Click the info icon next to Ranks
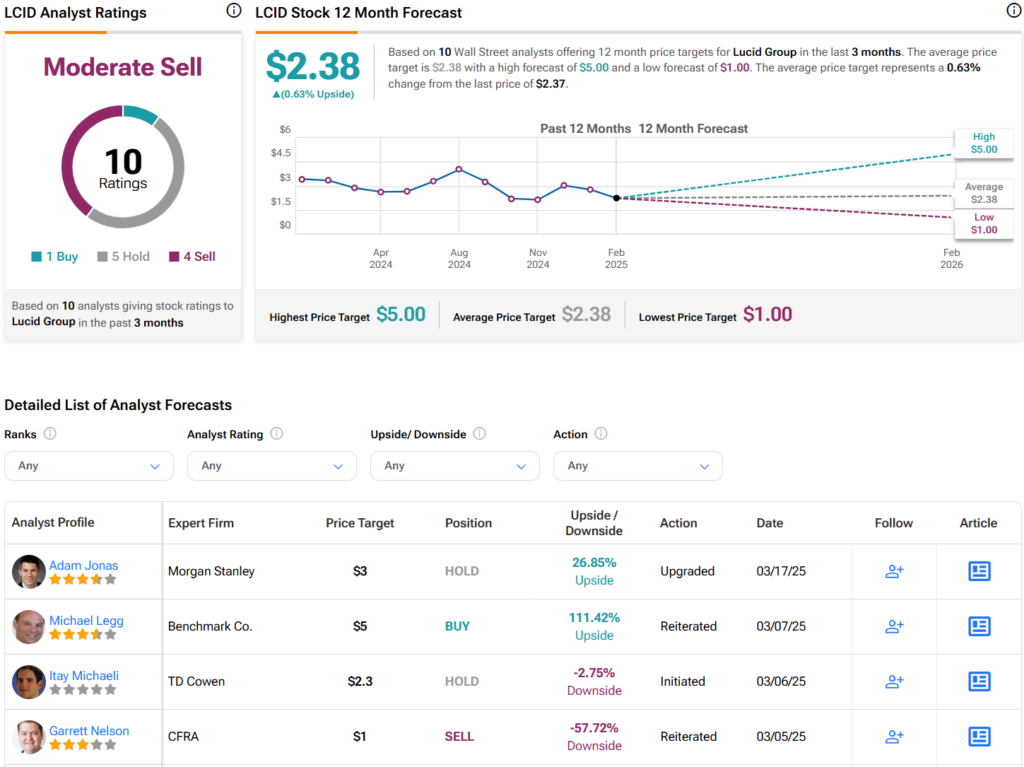Screen dimensions: 1024x767 click(x=50, y=434)
